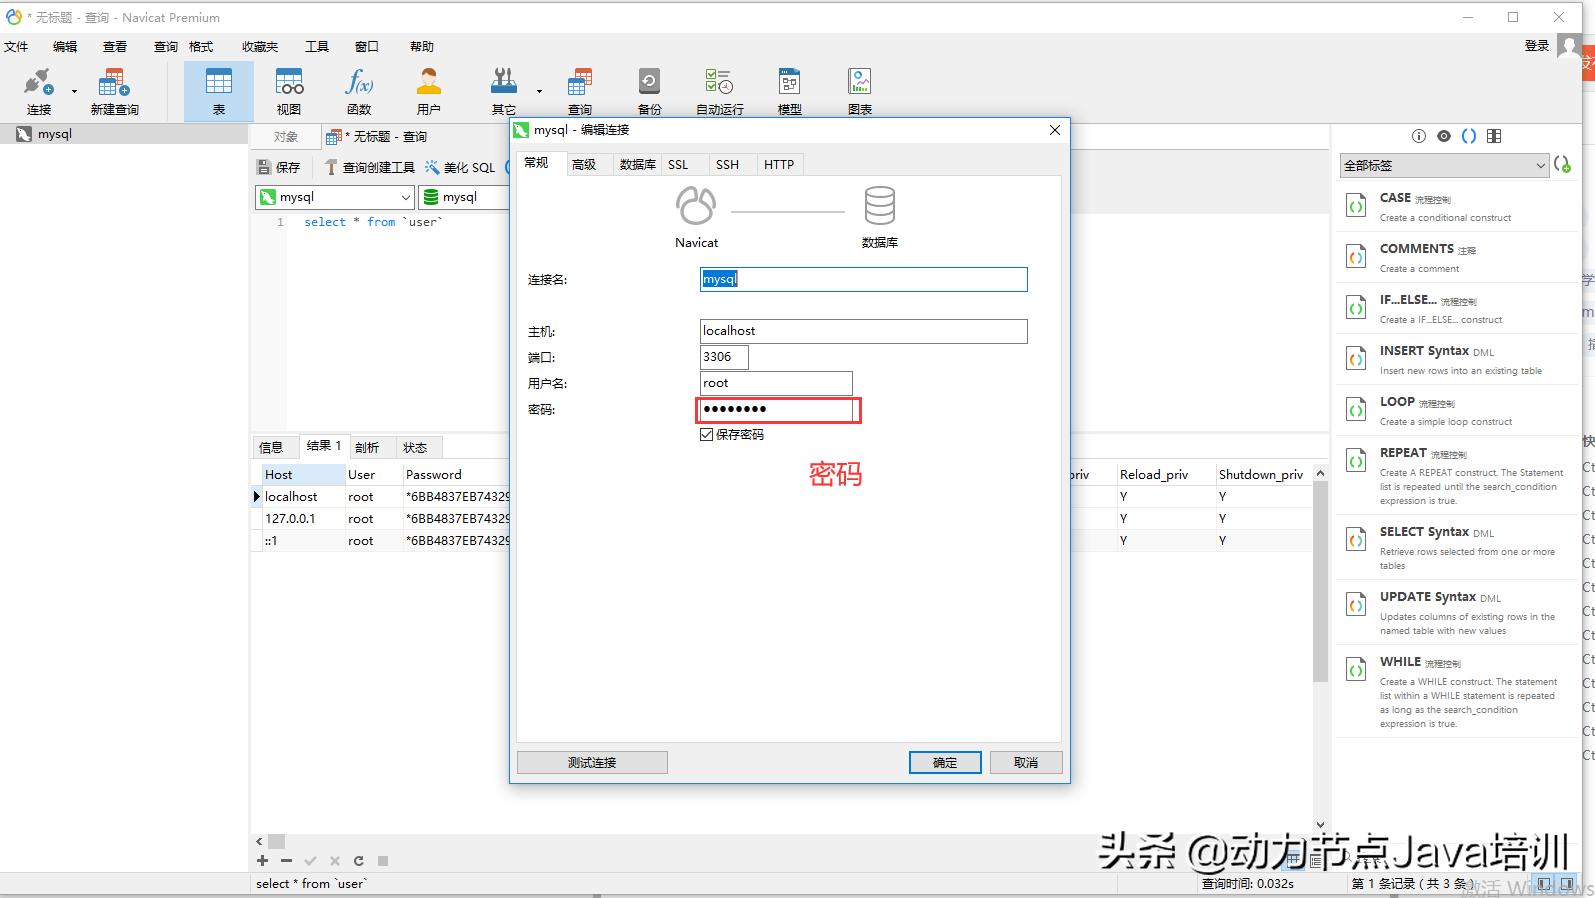Open the Query toolbar icon
The height and width of the screenshot is (898, 1595).
(579, 91)
